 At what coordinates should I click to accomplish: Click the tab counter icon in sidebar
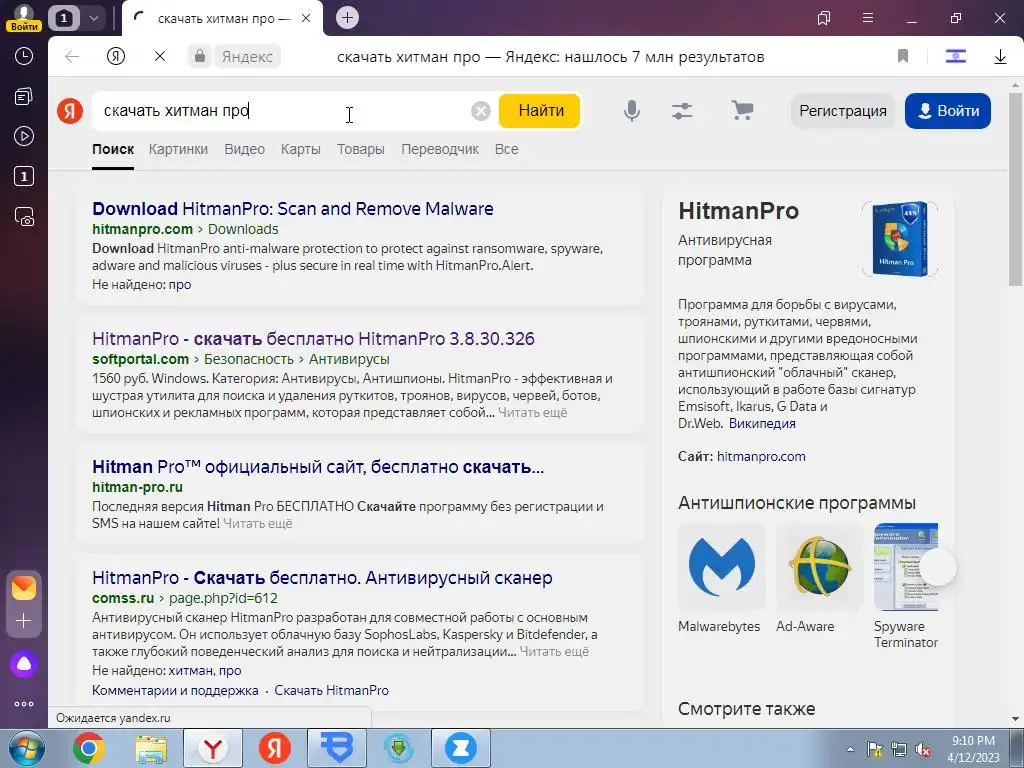point(24,176)
